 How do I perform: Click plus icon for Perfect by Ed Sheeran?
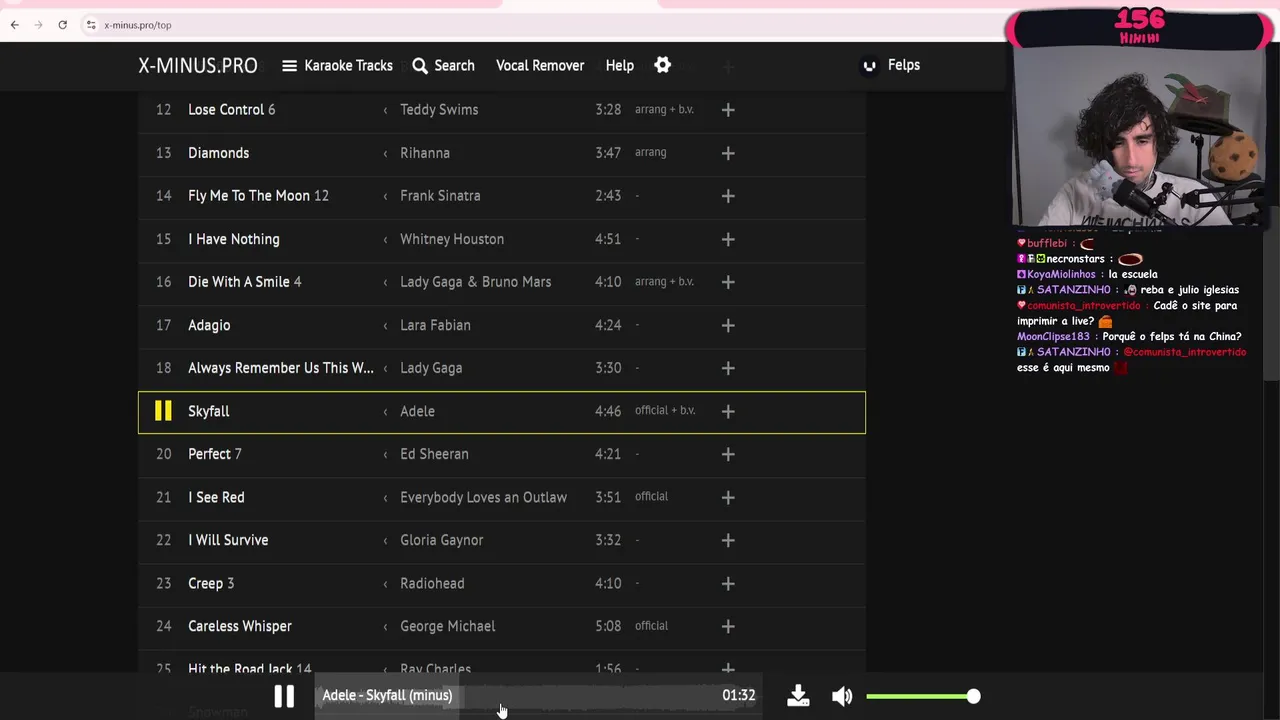tap(728, 454)
